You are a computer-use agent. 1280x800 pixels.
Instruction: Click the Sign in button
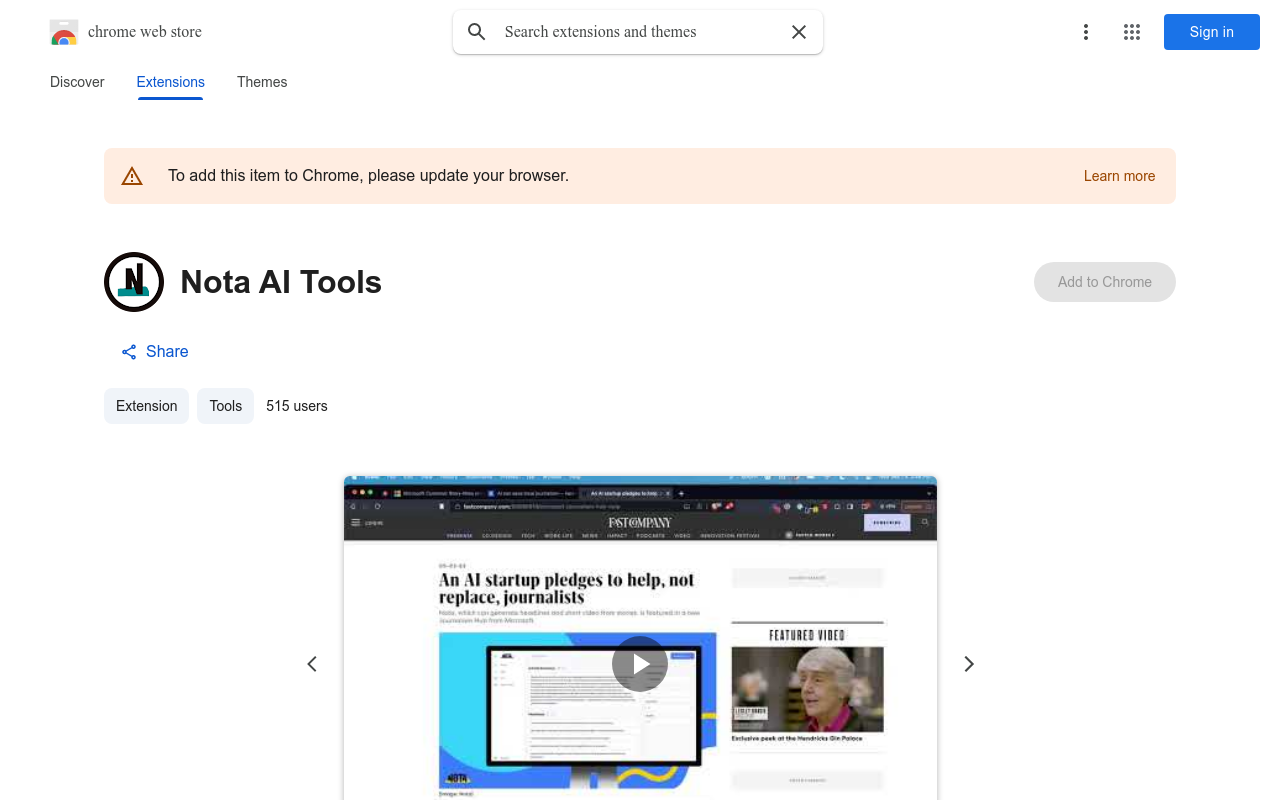click(1212, 32)
